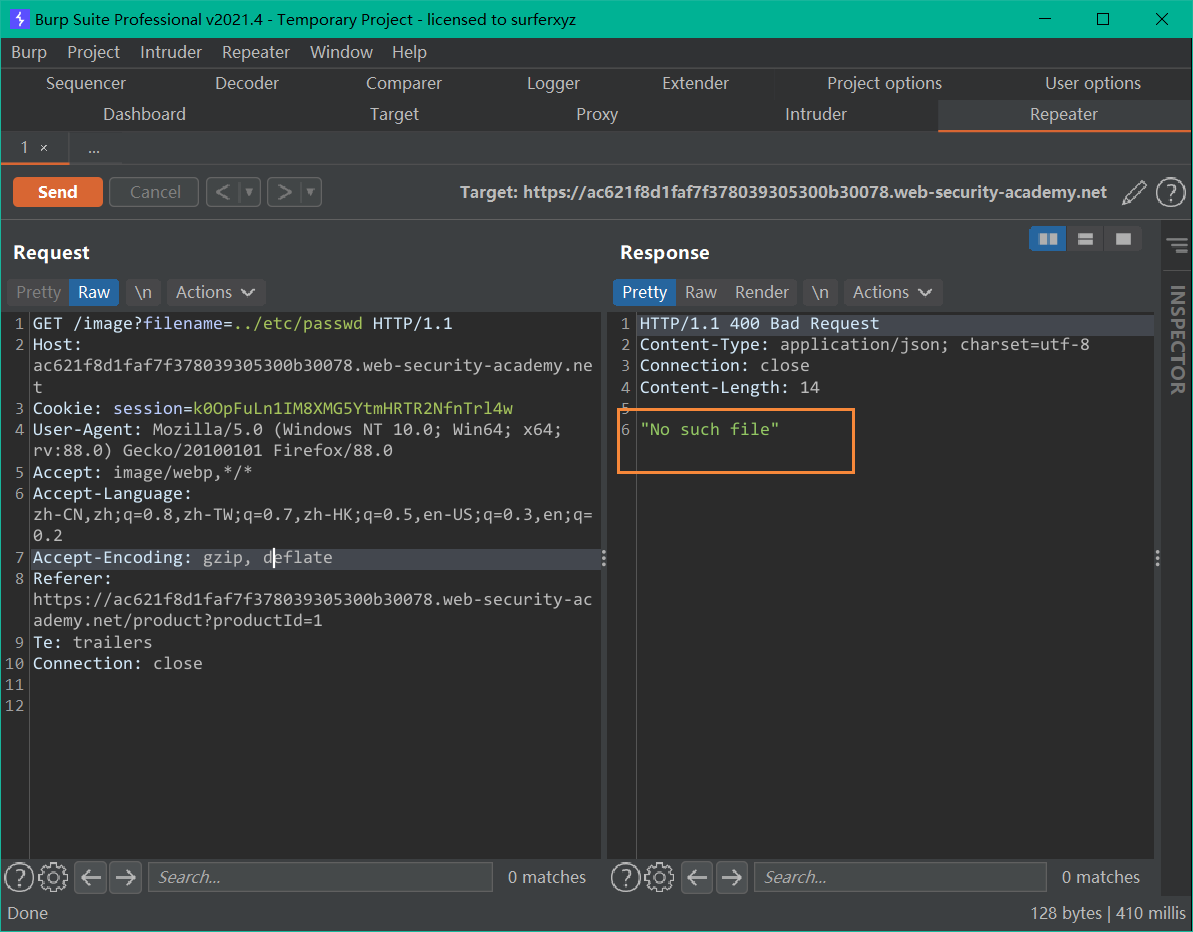
Task: Switch to Project options tab
Action: pyautogui.click(x=884, y=84)
